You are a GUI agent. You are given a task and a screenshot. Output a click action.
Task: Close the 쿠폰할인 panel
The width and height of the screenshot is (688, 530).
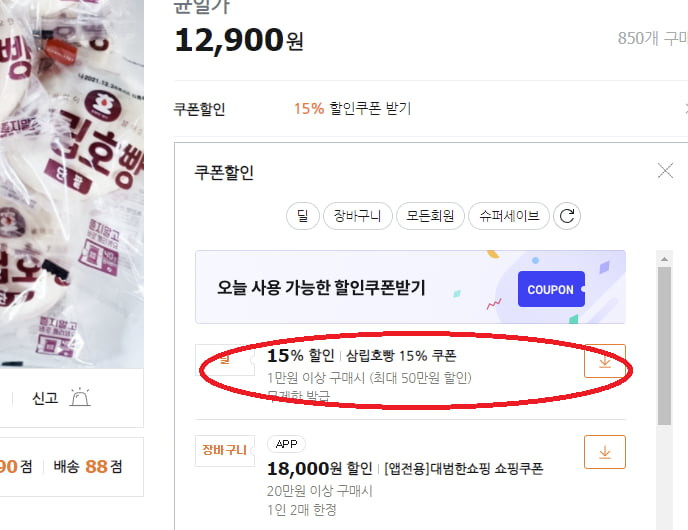(665, 171)
